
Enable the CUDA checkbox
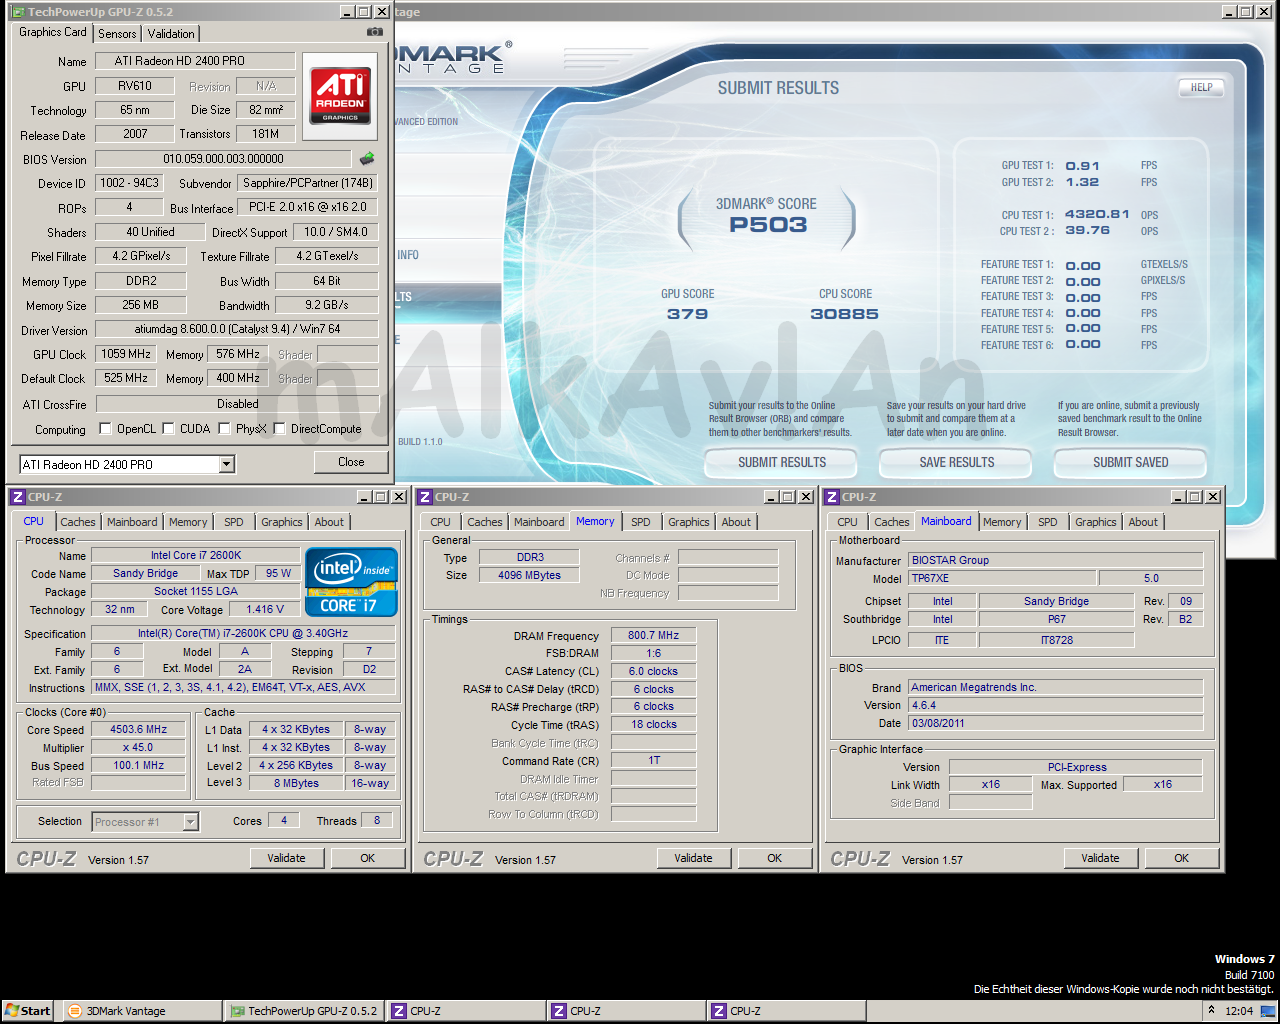[168, 429]
